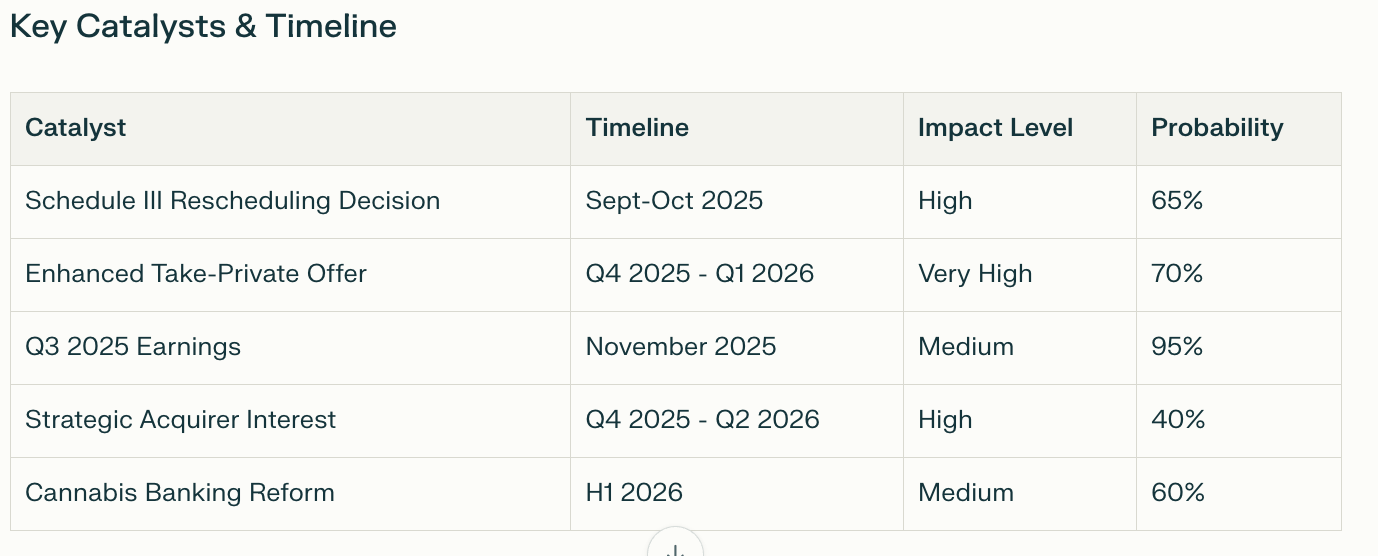The width and height of the screenshot is (1378, 556).
Task: Select the Enhanced Take-Private Offer cell
Action: coord(196,274)
